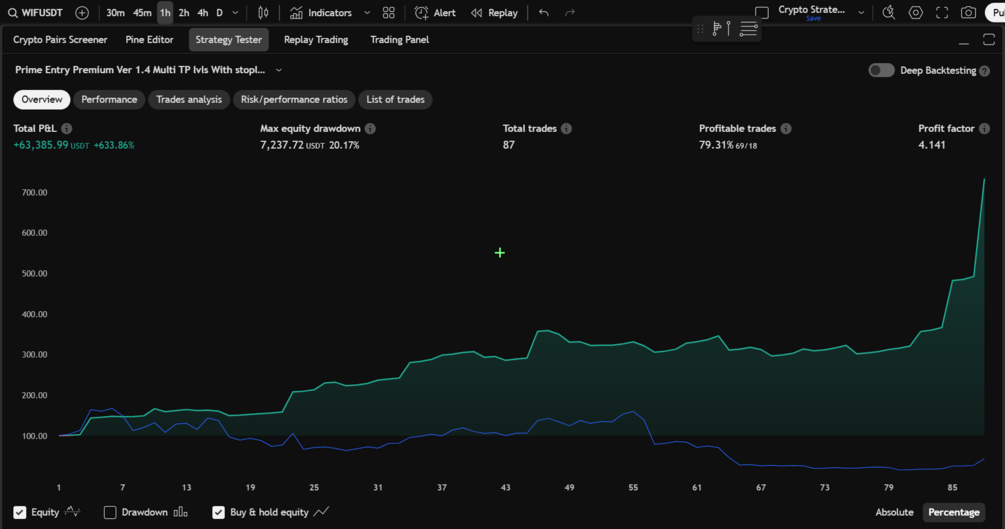
Task: Expand the Prime Entry Premium strategy dropdown
Action: [279, 70]
